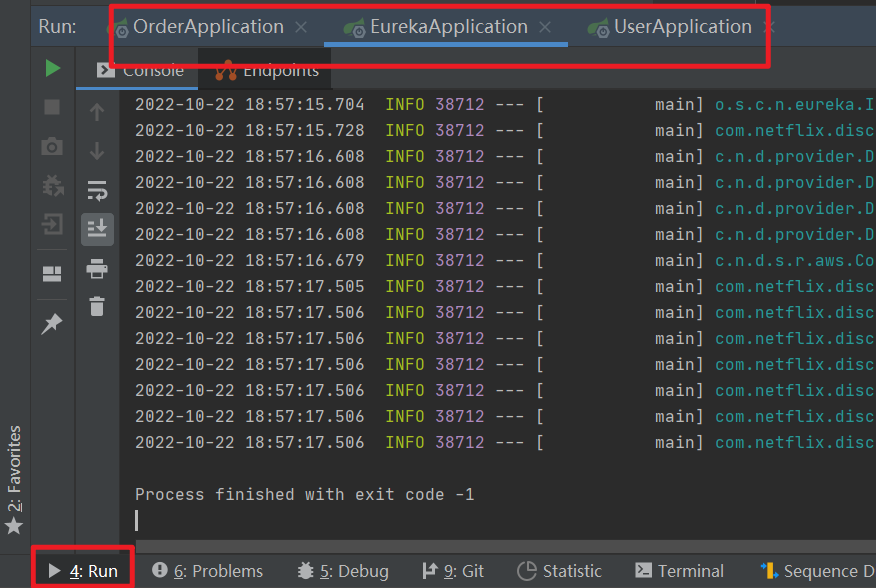Image resolution: width=876 pixels, height=588 pixels.
Task: Click 'Process finished with exit code -1' text
Action: pos(304,495)
